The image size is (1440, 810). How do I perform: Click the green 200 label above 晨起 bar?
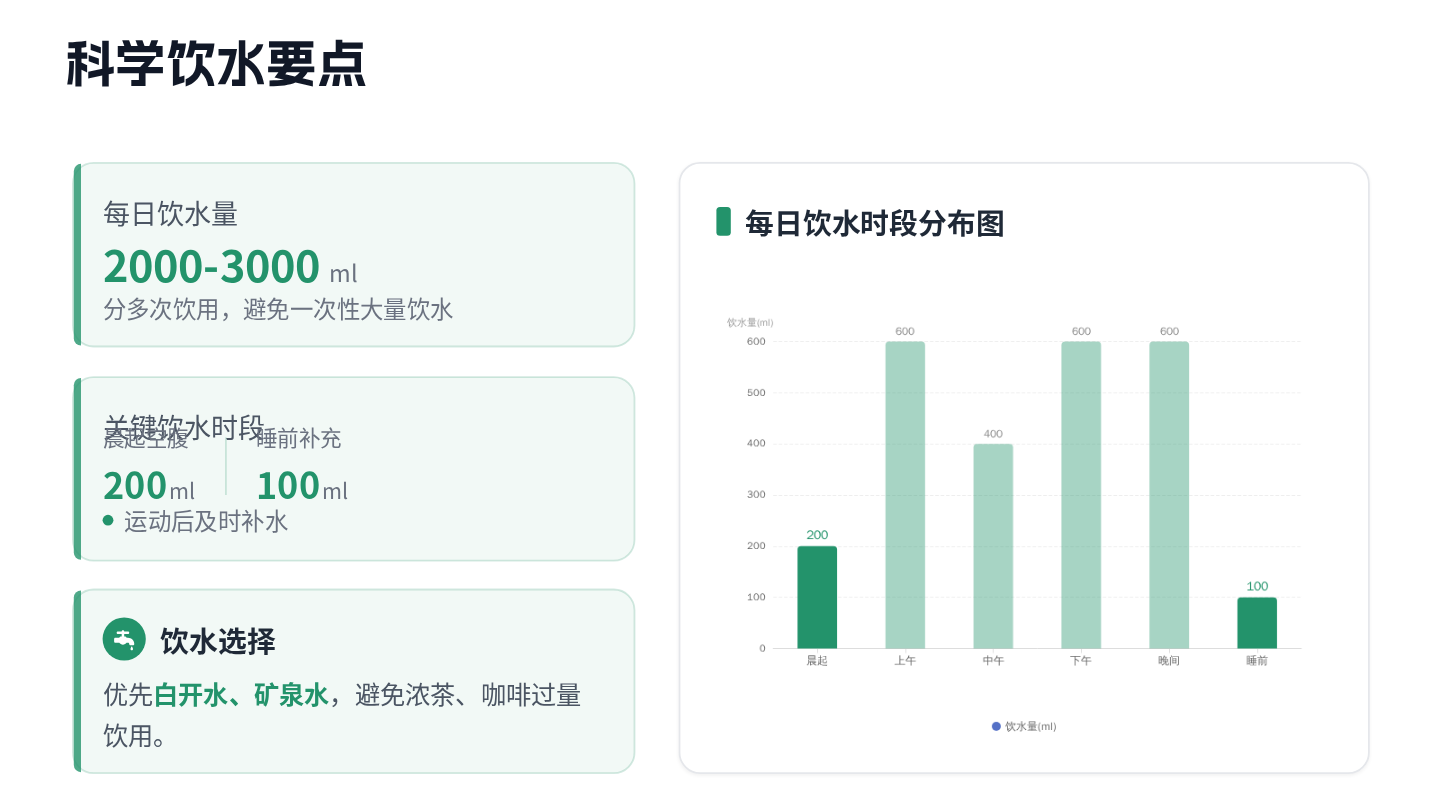pyautogui.click(x=817, y=535)
